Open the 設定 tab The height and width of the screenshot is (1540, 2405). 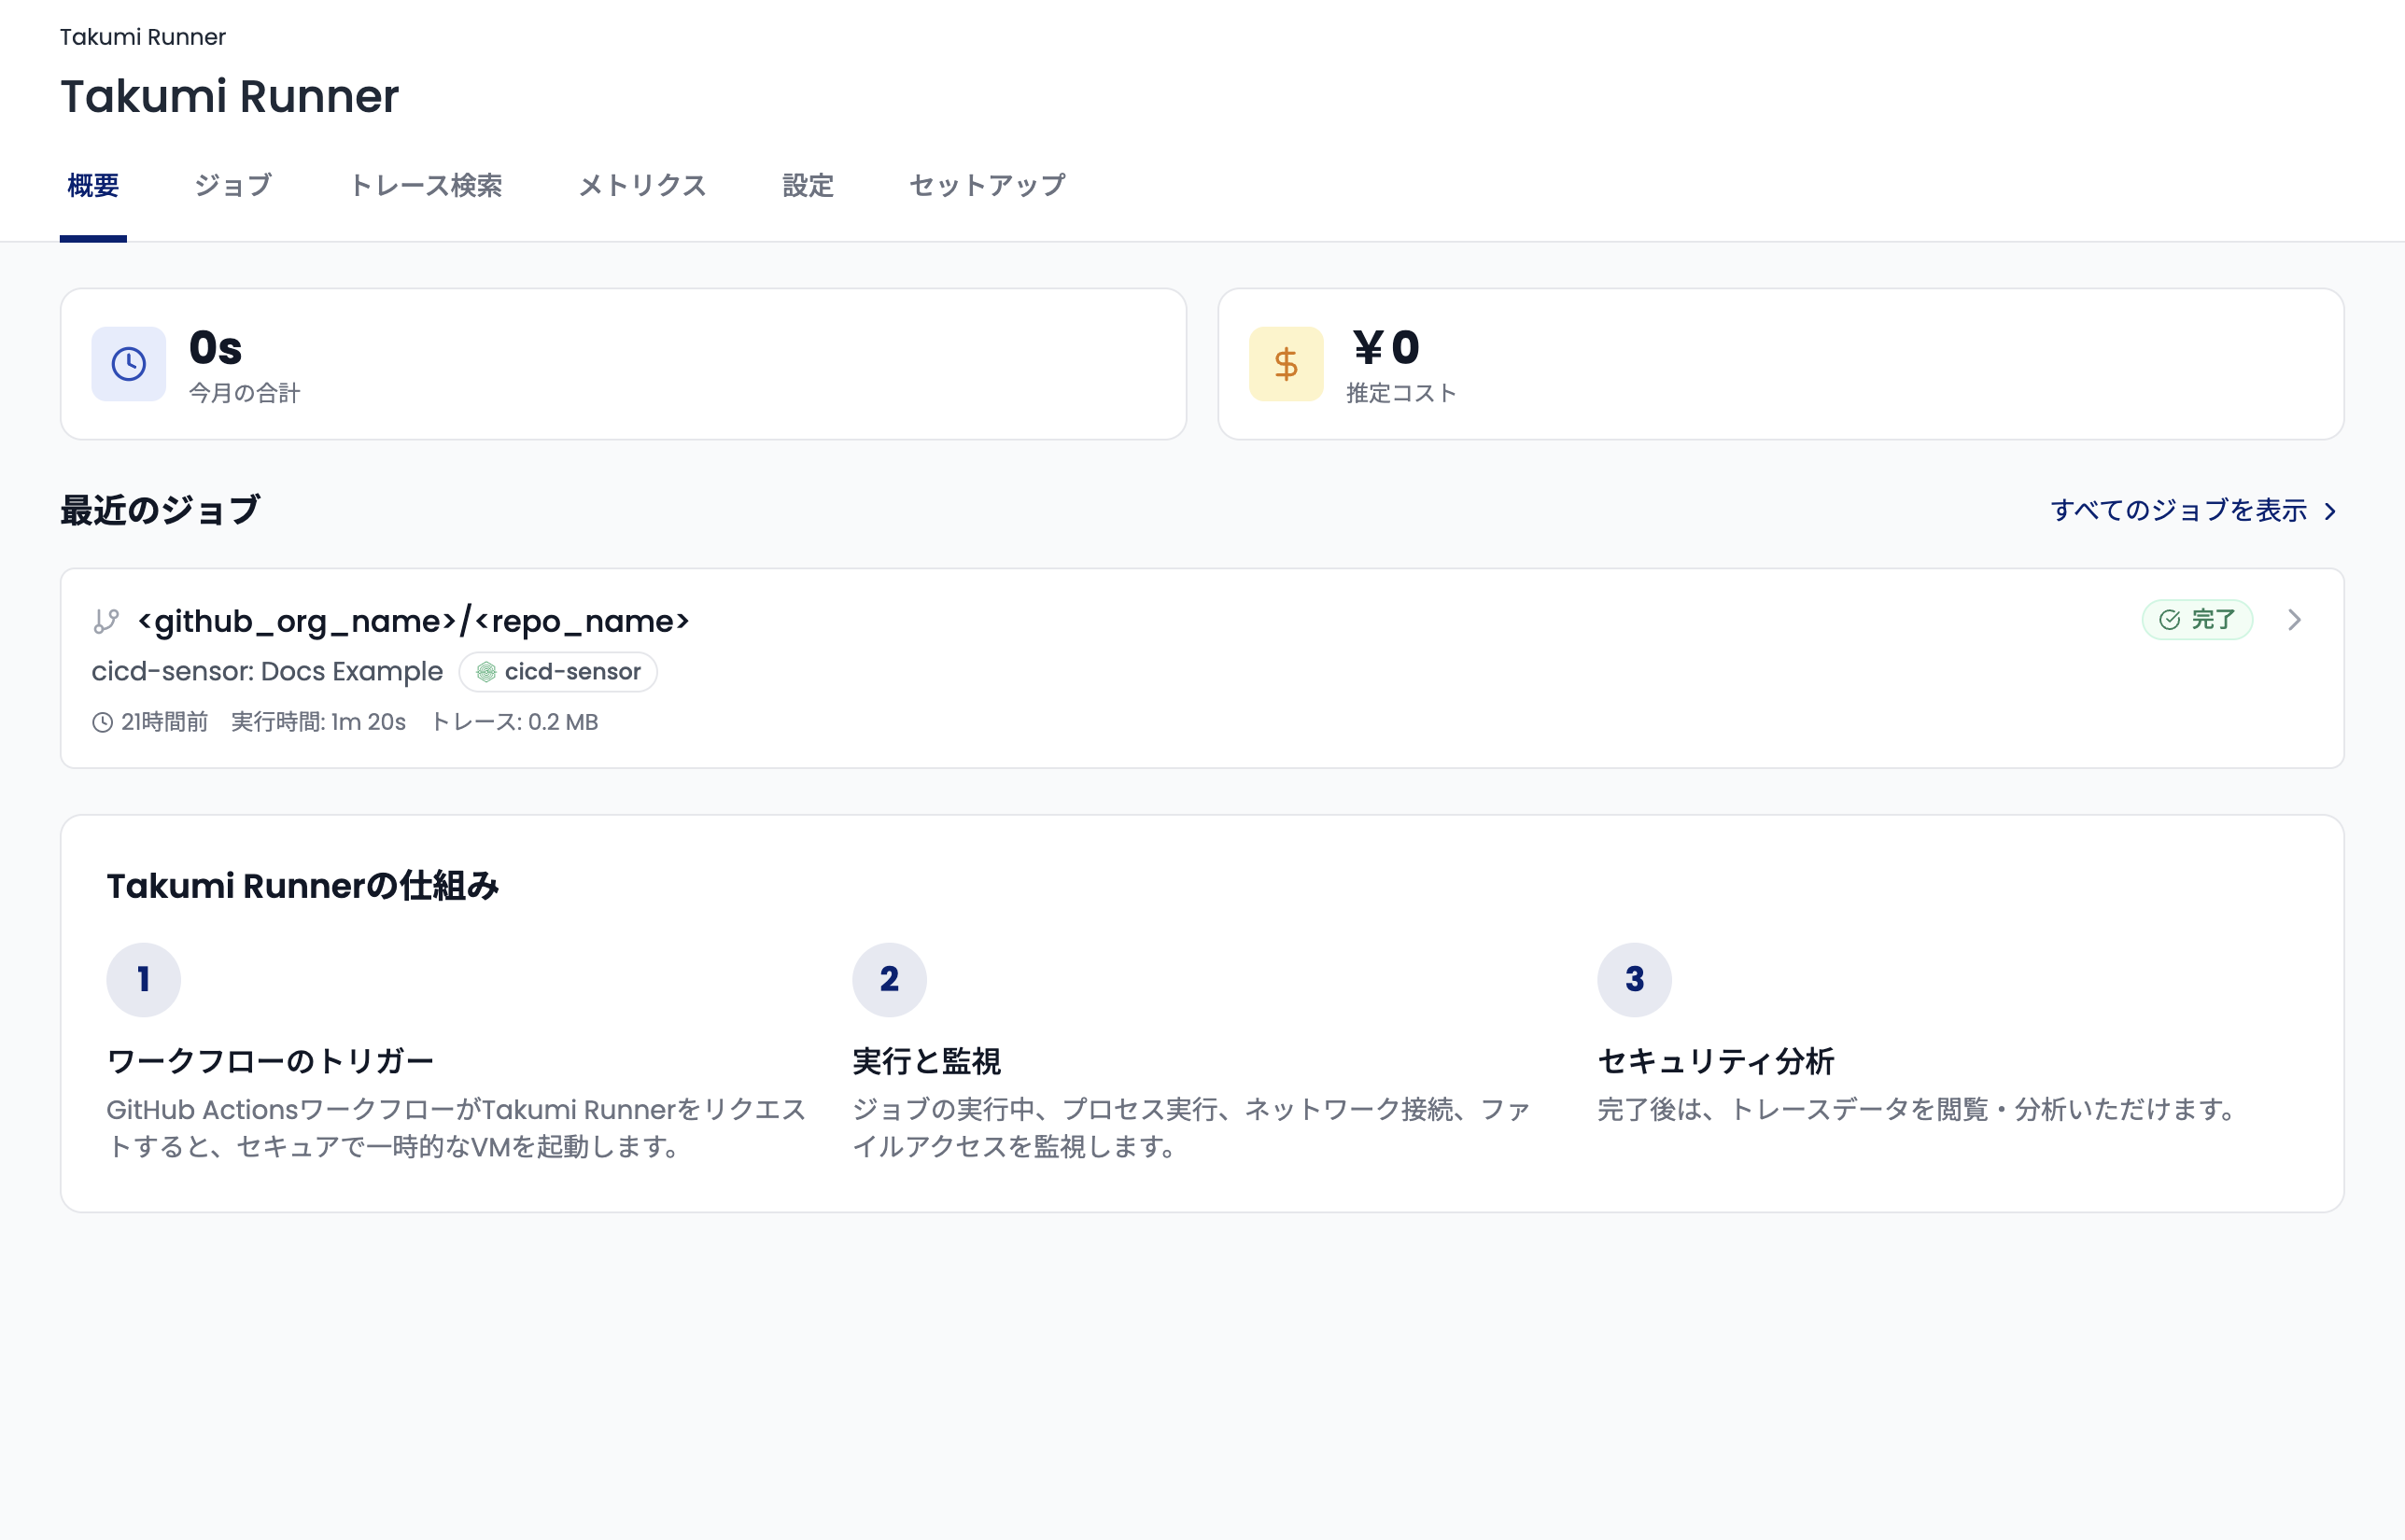point(808,185)
